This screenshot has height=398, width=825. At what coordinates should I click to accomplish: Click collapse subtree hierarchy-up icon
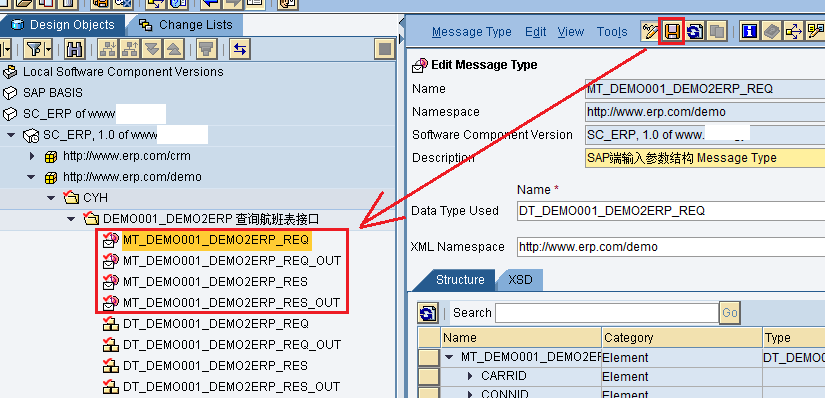(x=130, y=50)
